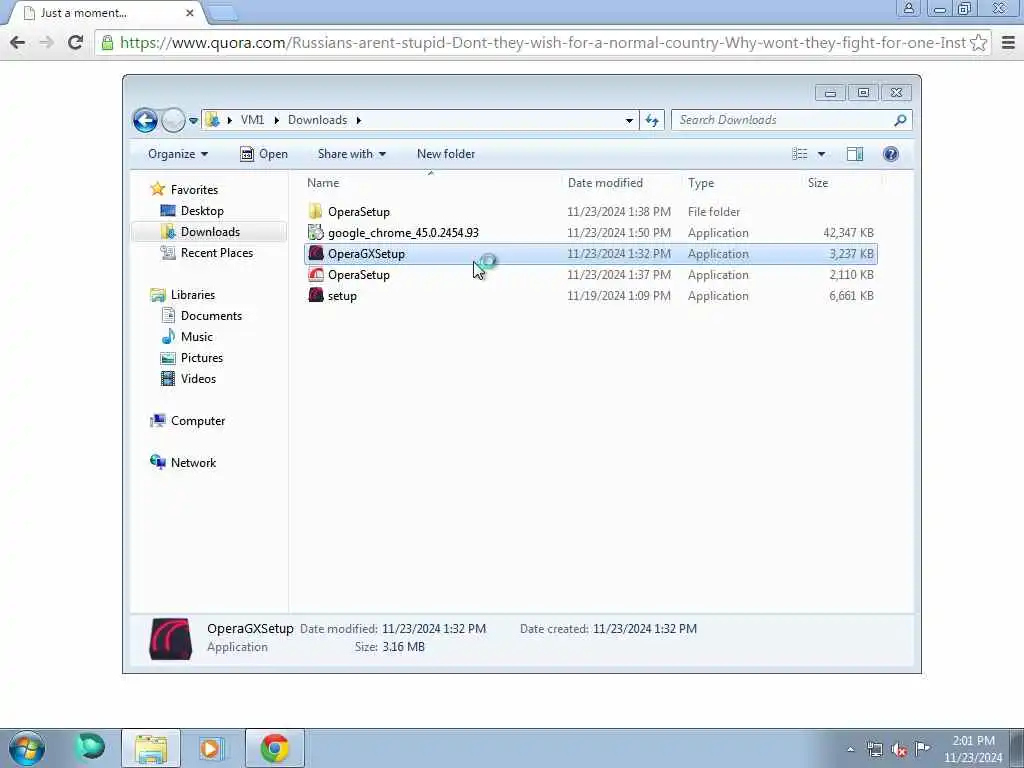
Task: Bookmark this page with the star icon
Action: click(978, 42)
